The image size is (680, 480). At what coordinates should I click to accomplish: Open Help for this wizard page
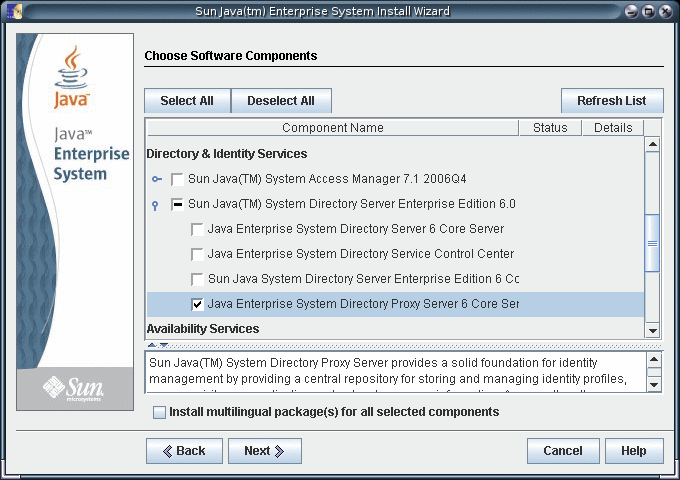click(x=634, y=451)
